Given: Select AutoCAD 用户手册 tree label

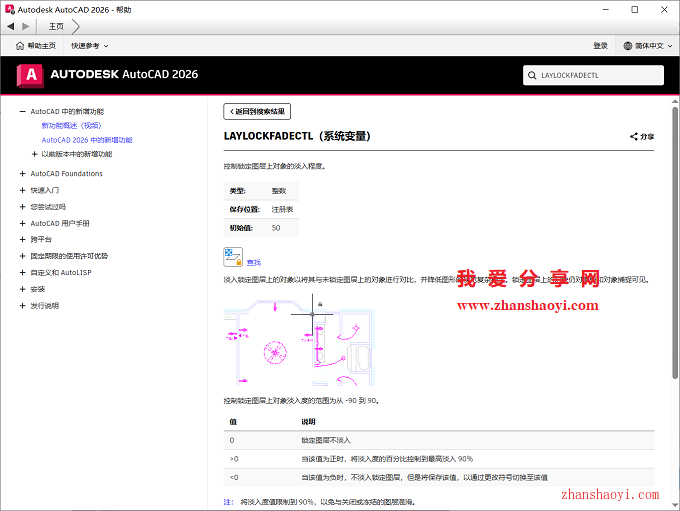Looking at the screenshot, I should point(60,223).
